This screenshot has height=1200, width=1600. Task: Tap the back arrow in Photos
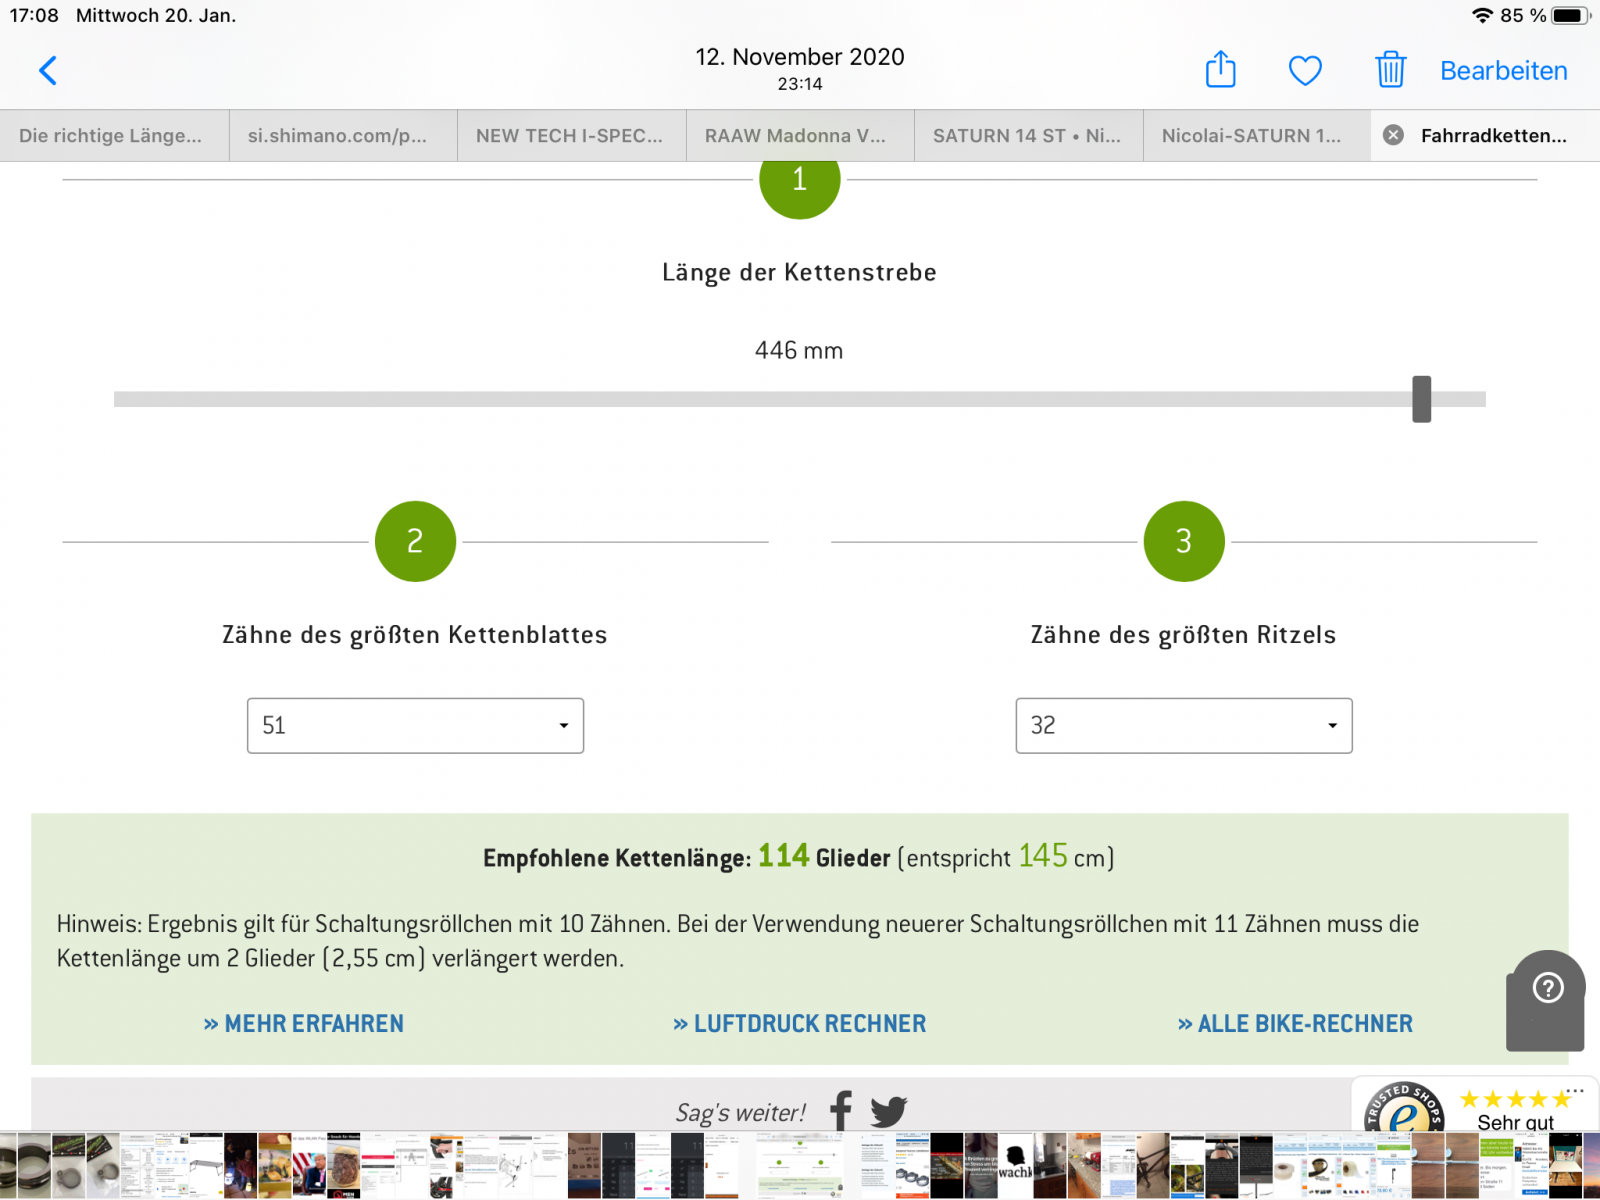click(47, 71)
